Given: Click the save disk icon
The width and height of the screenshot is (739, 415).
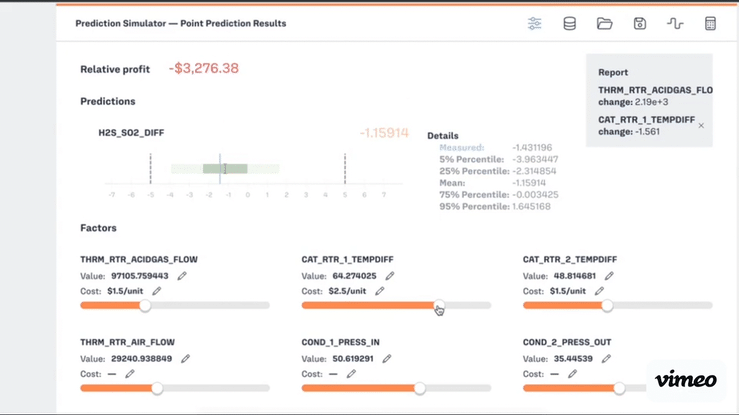Looking at the screenshot, I should (x=640, y=24).
